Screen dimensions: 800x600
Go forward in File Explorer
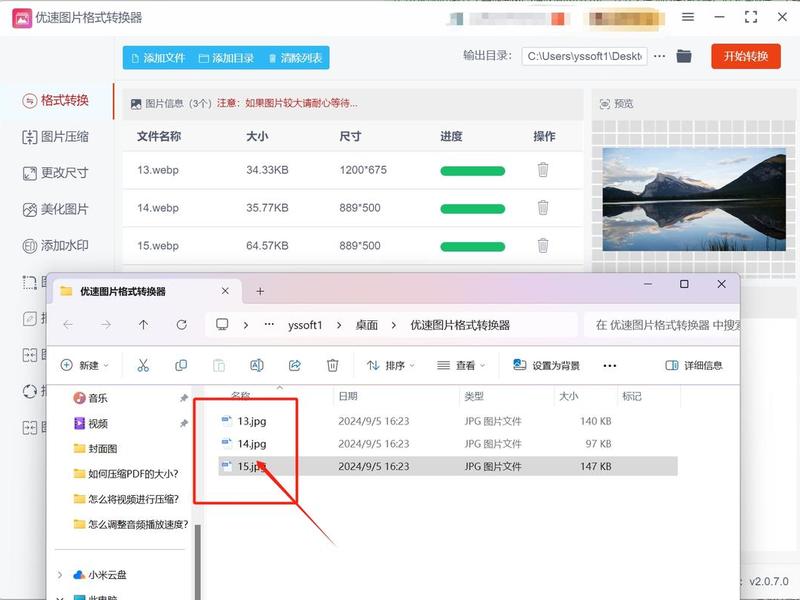coord(106,324)
